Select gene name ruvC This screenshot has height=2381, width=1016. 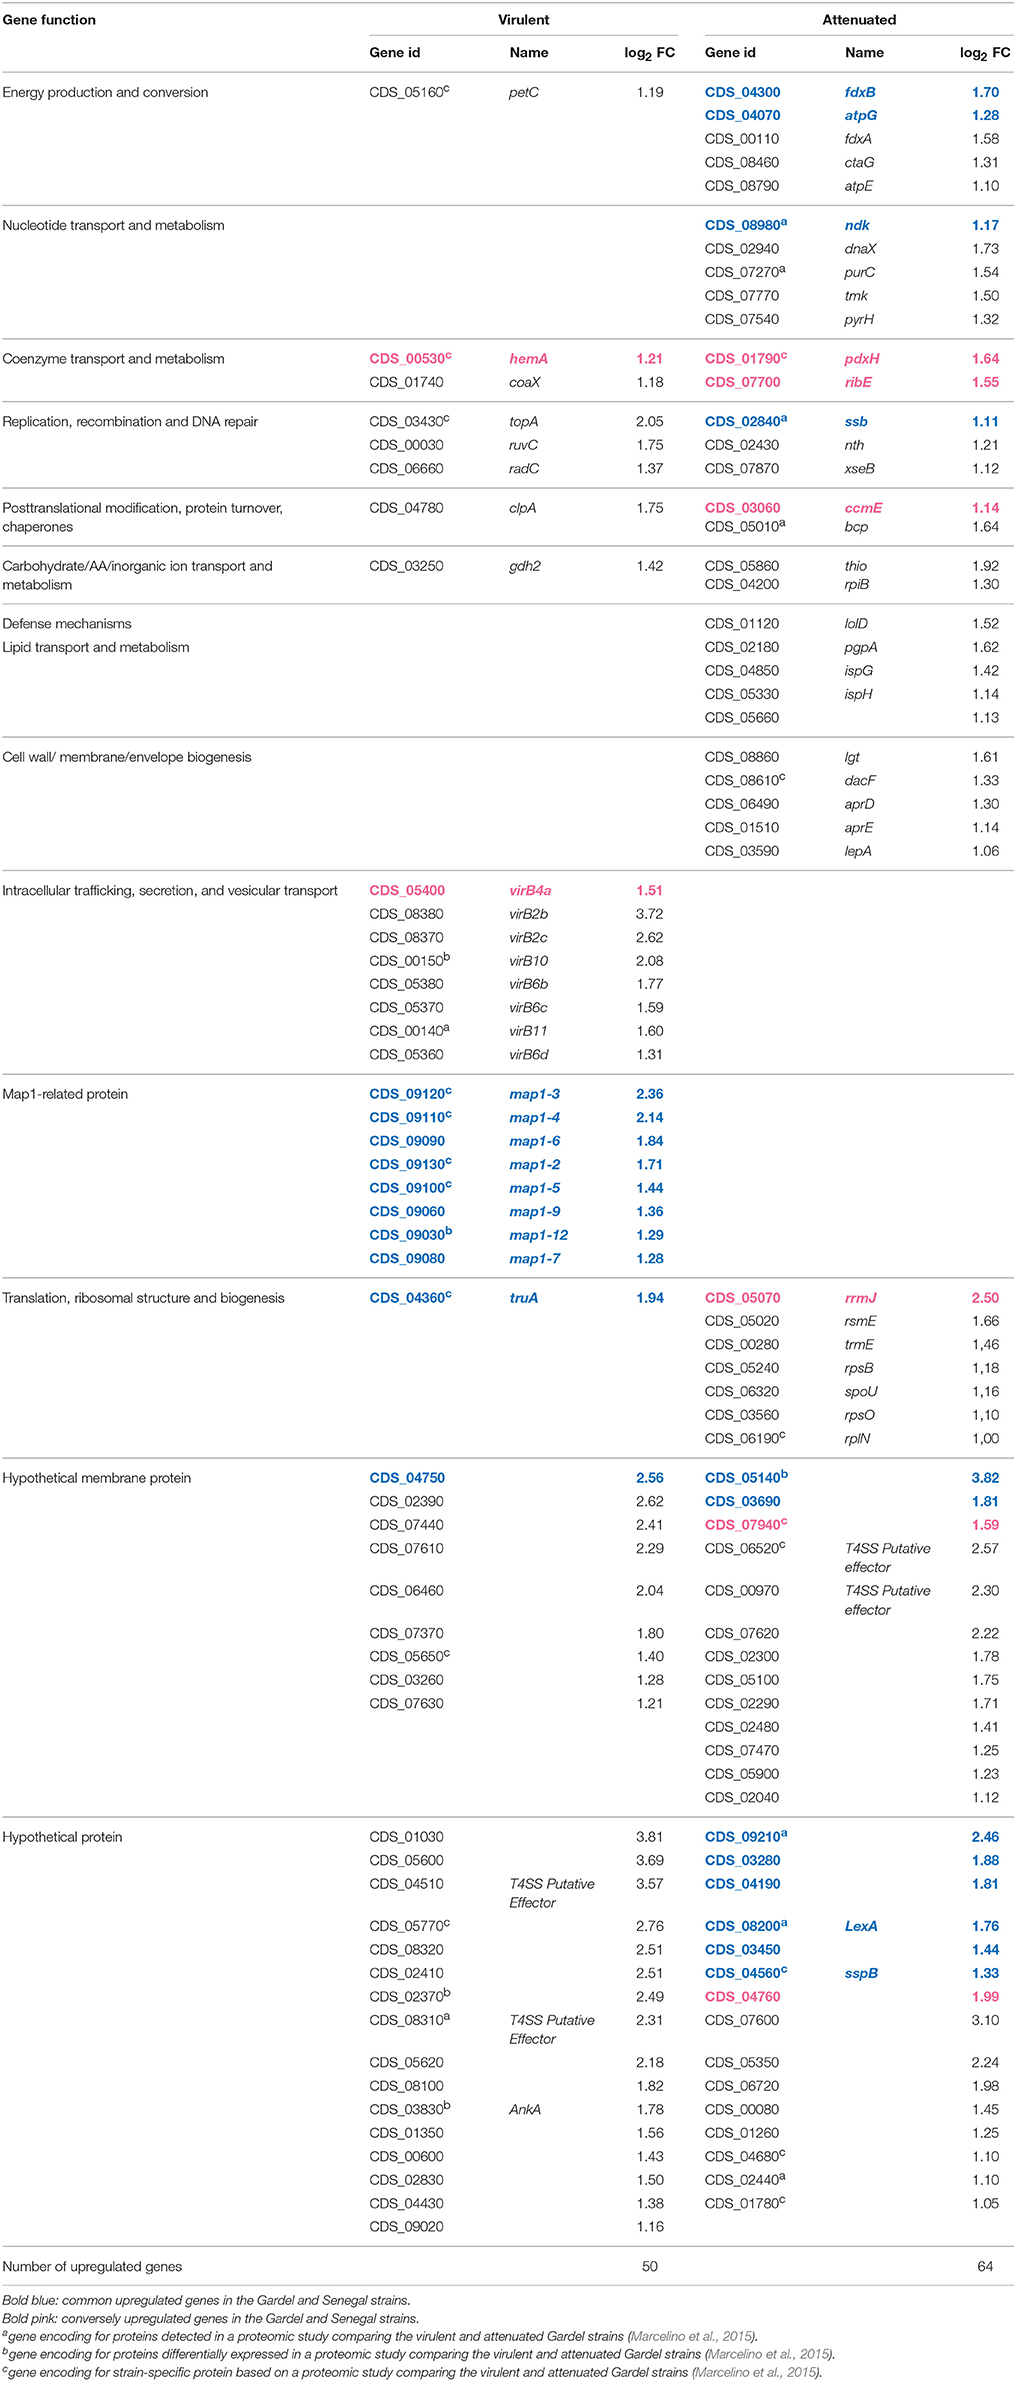[525, 445]
